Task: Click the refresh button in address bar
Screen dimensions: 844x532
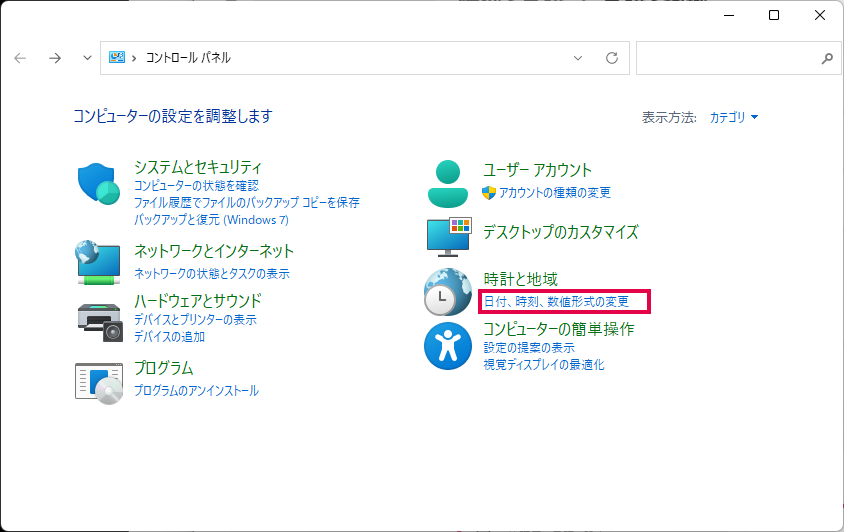Action: tap(612, 58)
